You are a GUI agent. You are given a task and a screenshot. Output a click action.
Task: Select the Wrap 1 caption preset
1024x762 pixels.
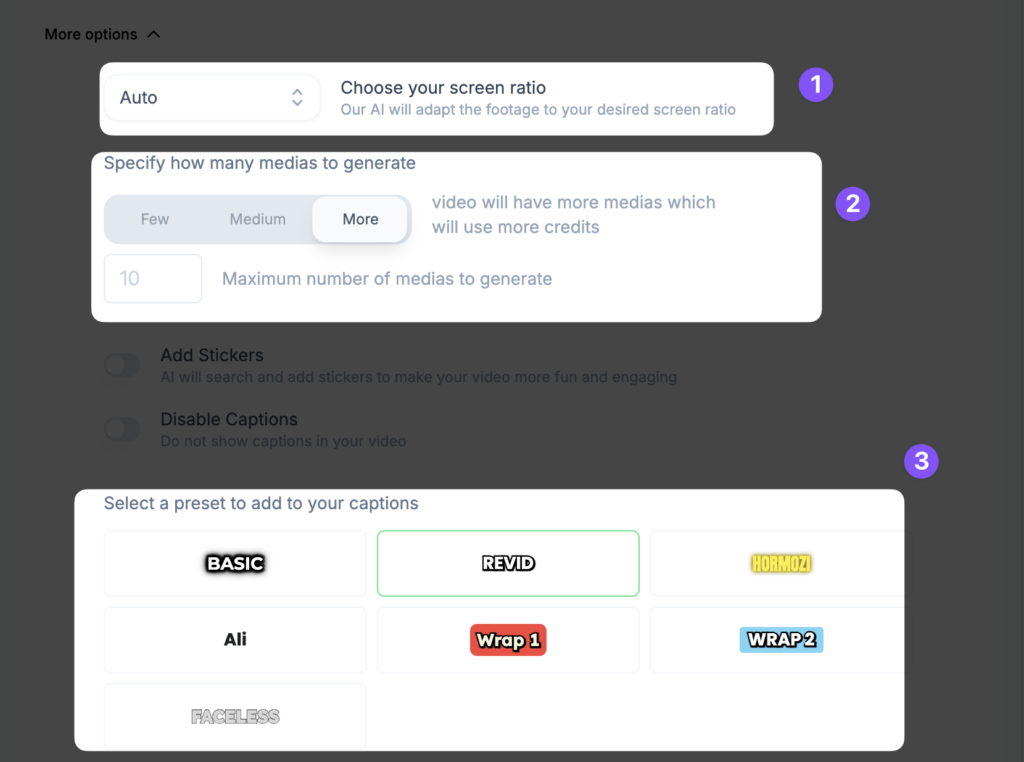tap(508, 639)
